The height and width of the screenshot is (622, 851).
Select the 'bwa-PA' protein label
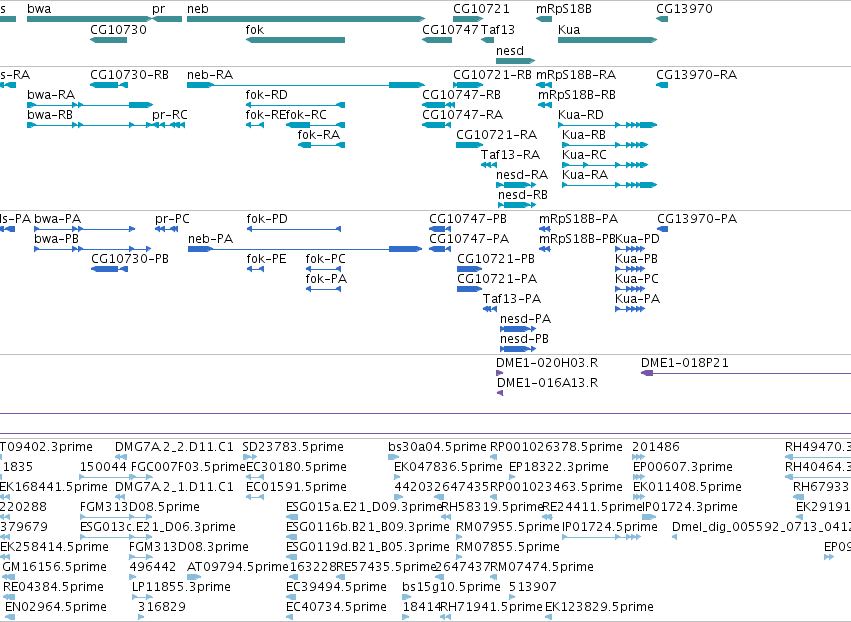click(x=58, y=219)
